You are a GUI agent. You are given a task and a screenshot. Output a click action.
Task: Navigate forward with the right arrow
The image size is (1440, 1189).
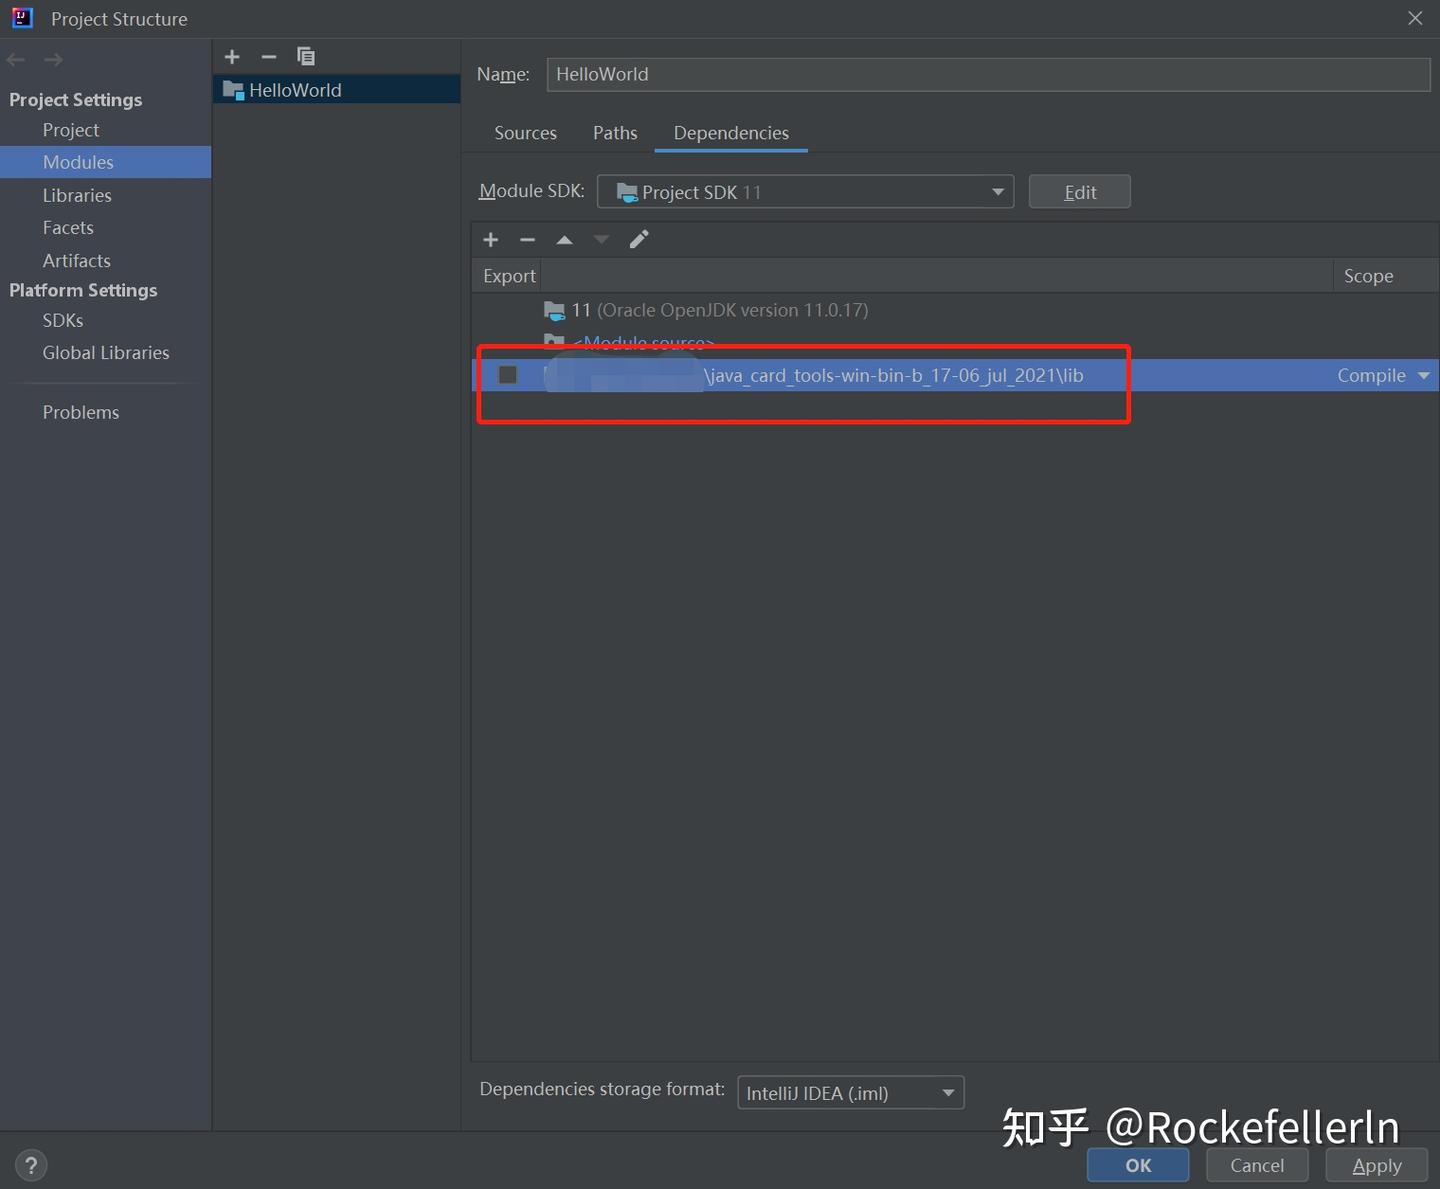point(53,60)
